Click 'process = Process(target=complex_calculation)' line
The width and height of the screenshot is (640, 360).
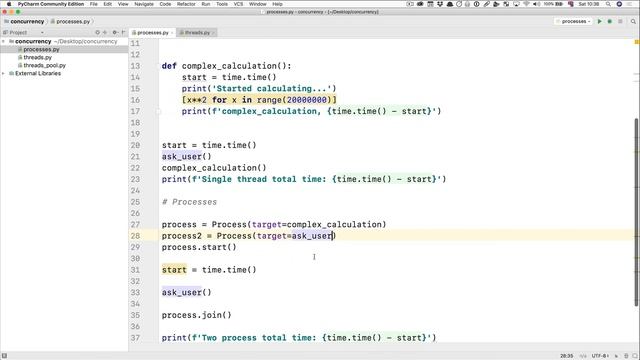[x=274, y=224]
